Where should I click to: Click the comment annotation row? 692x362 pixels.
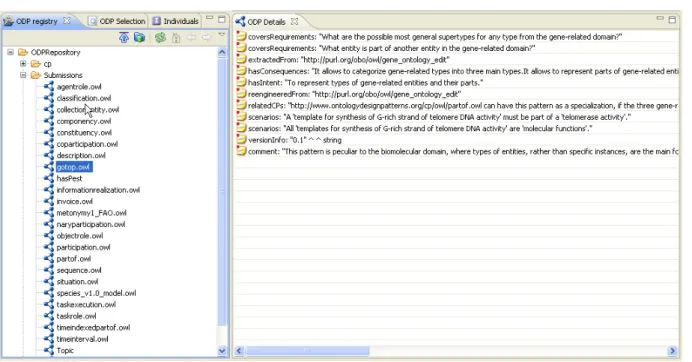(x=457, y=151)
